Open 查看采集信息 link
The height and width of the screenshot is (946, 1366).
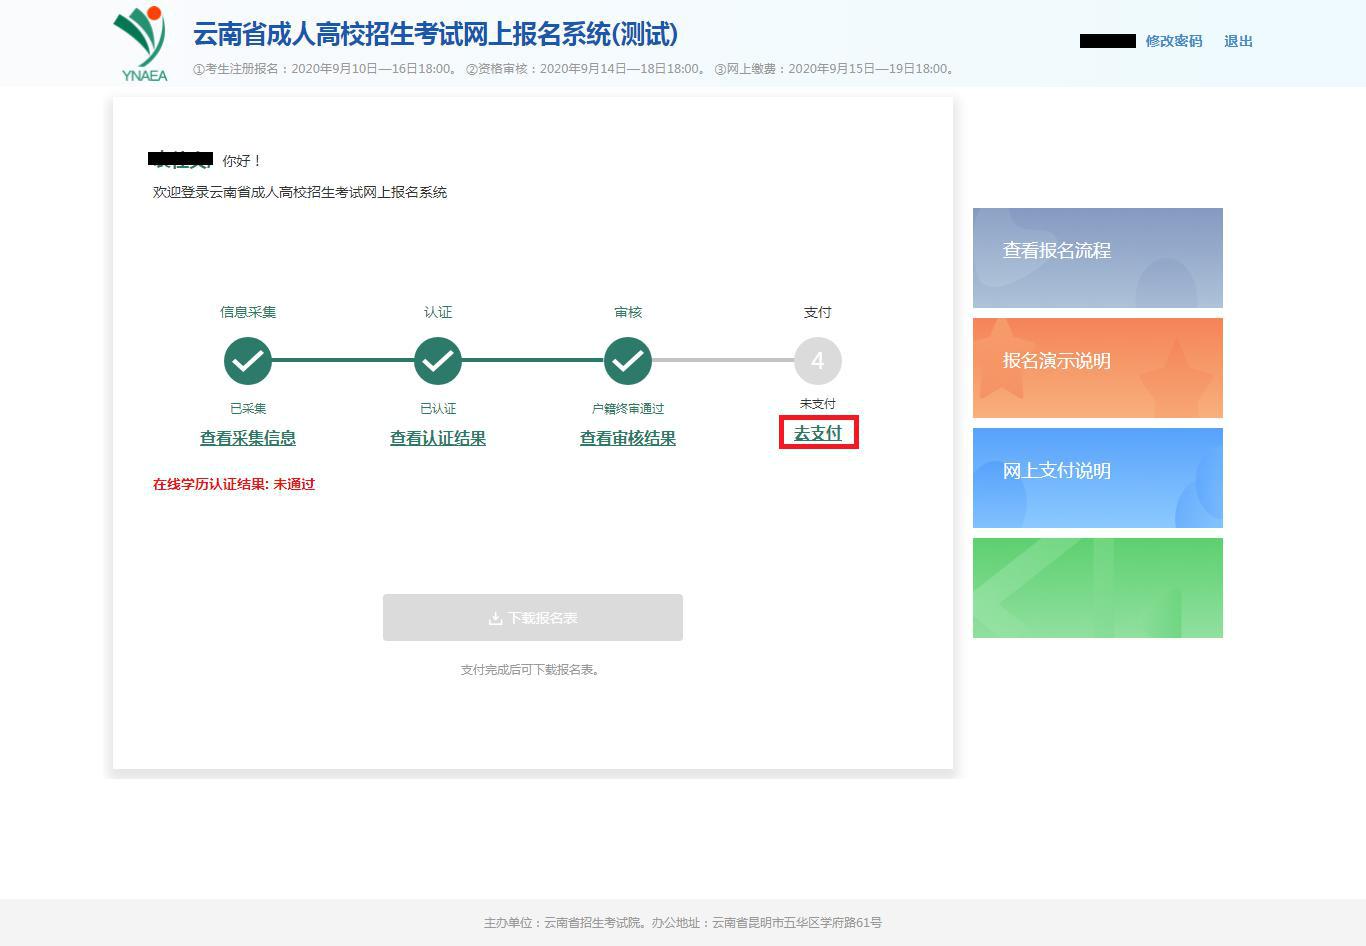click(247, 438)
